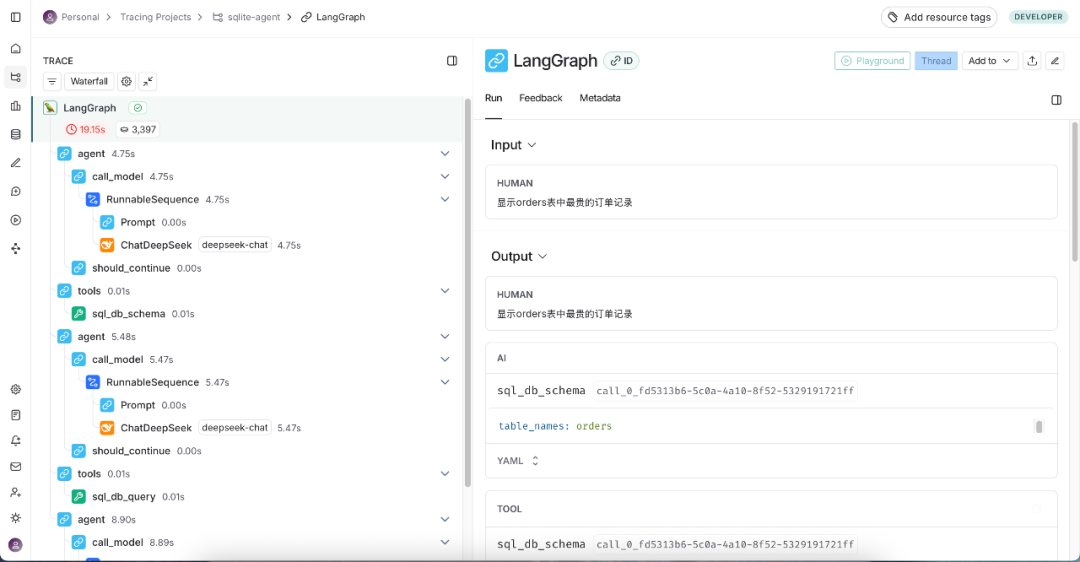Collapse the tools node above sql_db_schema

(x=445, y=291)
